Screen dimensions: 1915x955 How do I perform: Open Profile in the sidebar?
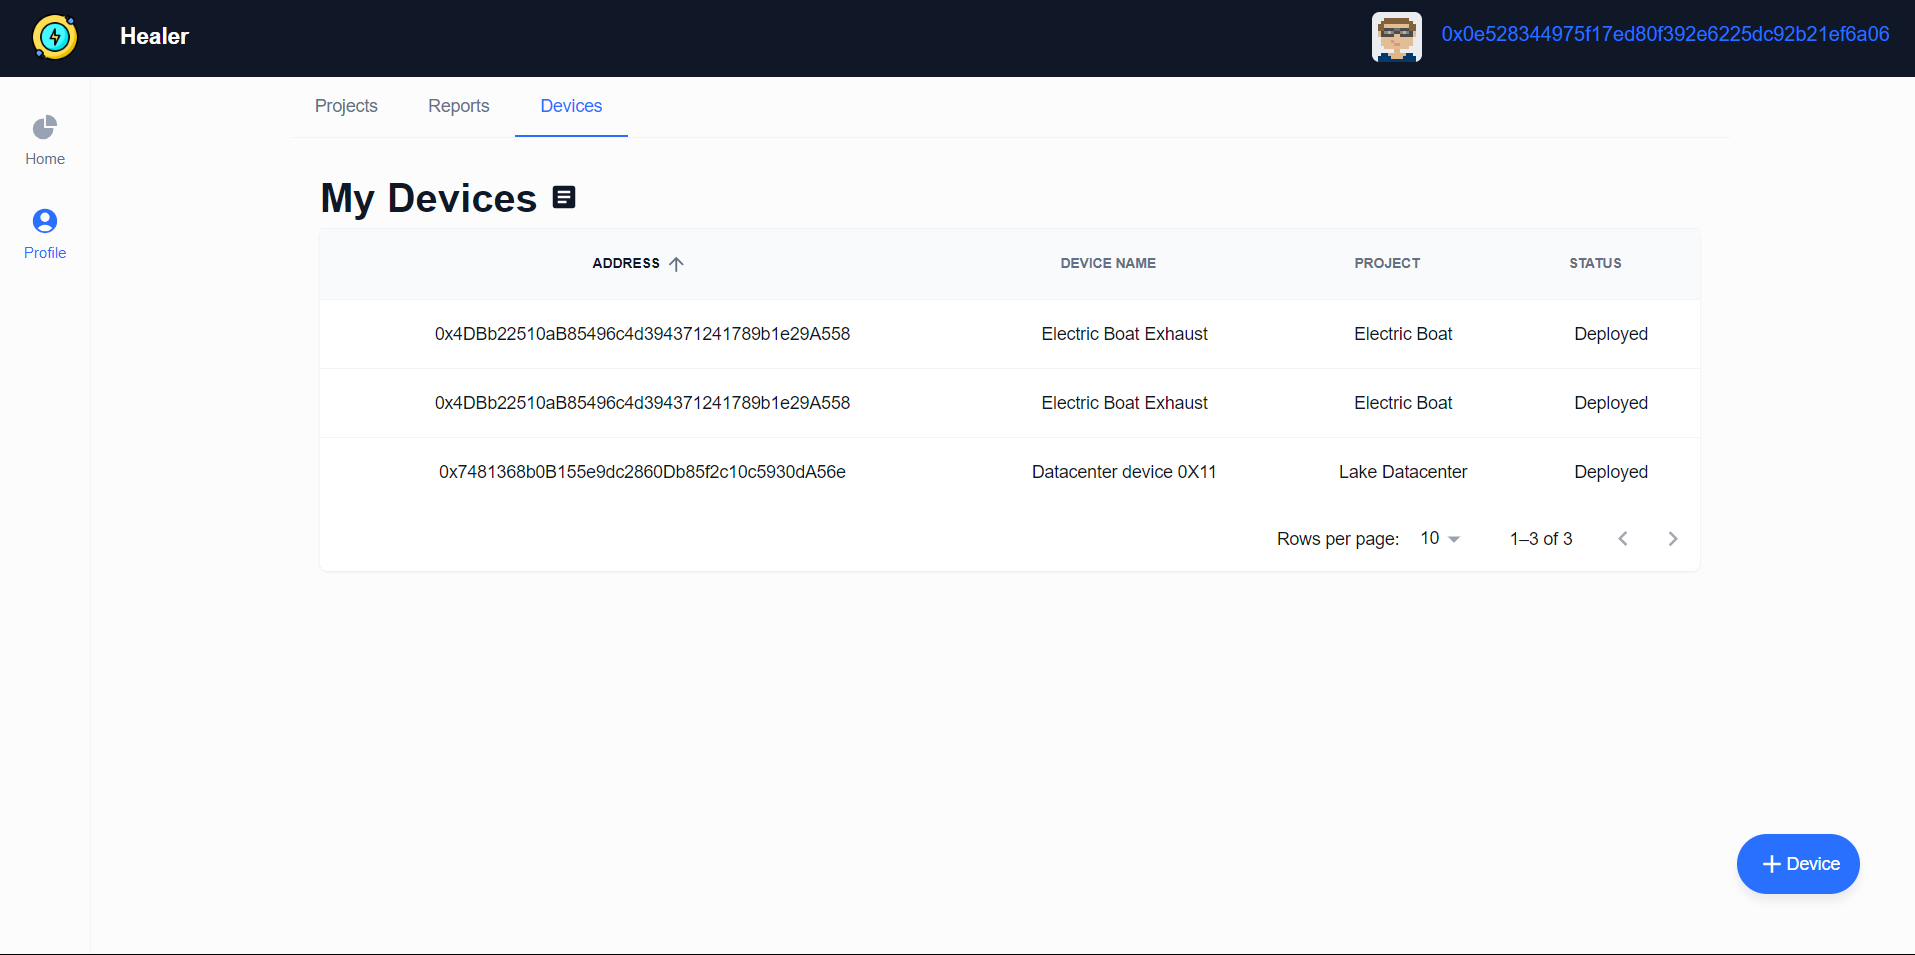[45, 235]
